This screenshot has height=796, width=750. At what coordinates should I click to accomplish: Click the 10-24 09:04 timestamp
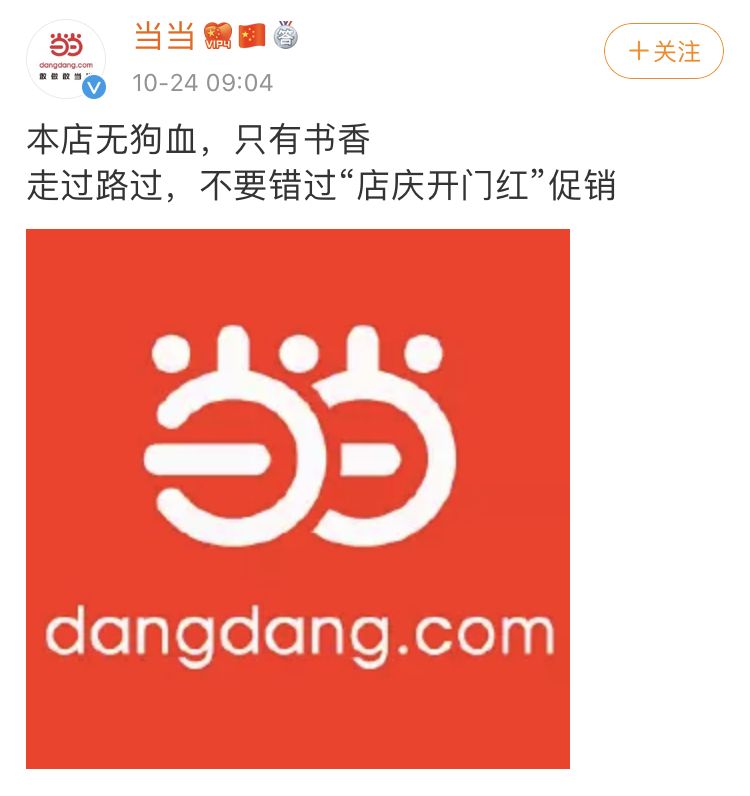click(x=202, y=83)
